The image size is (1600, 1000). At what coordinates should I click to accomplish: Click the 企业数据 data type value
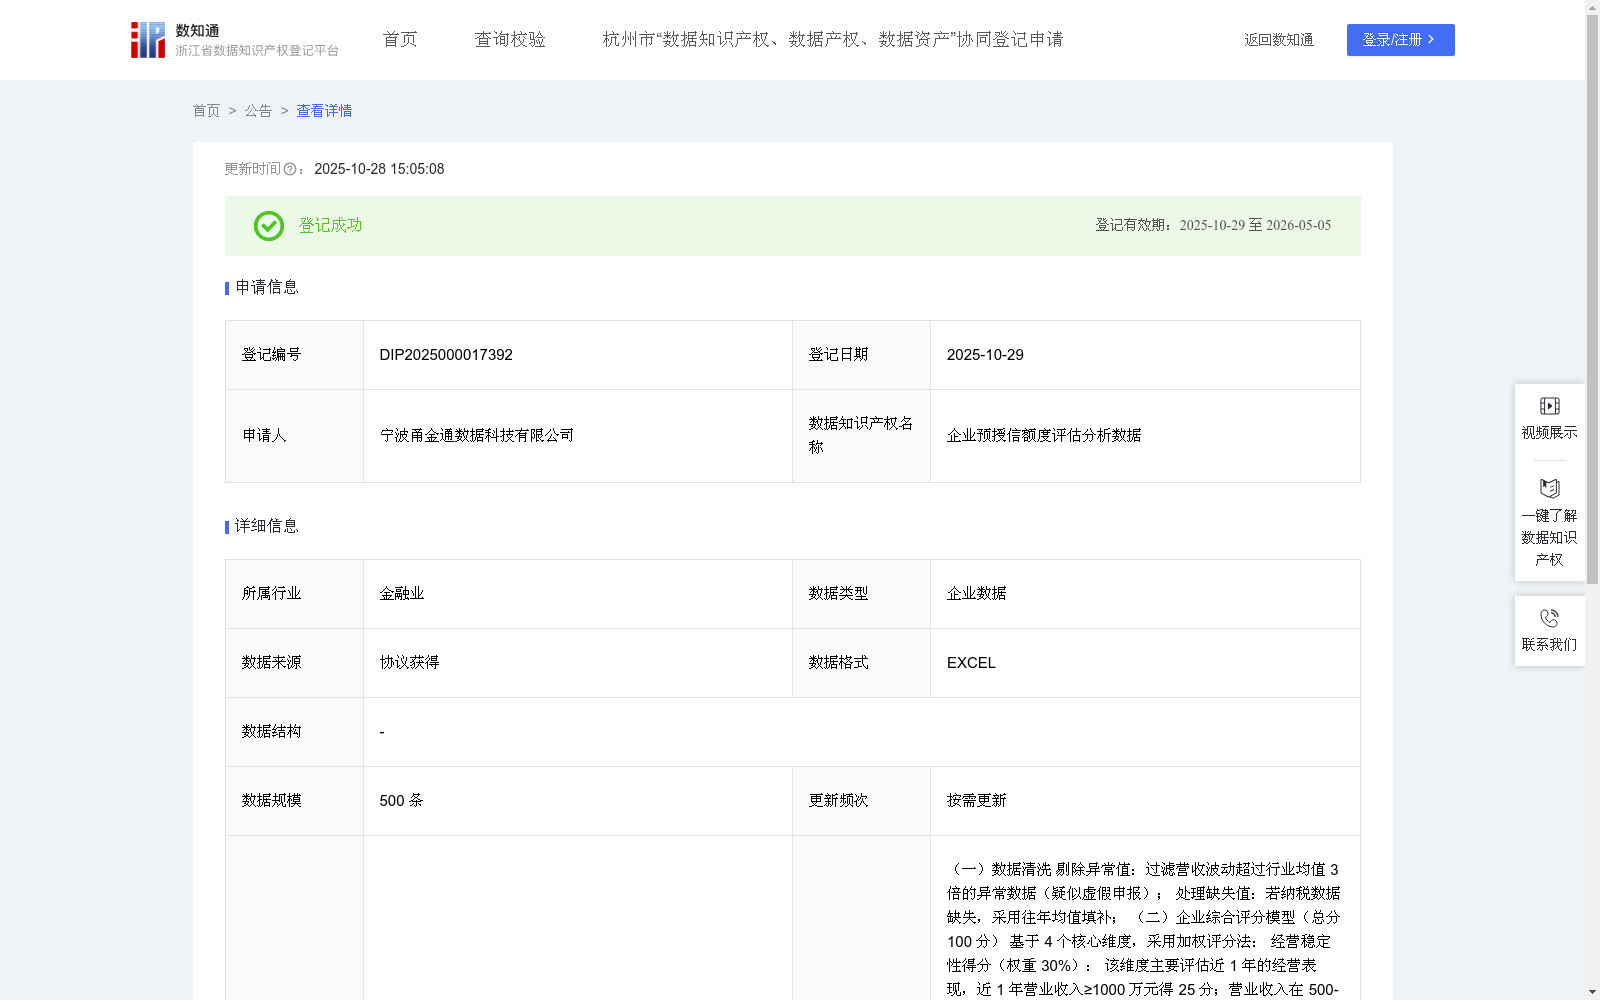pos(977,594)
